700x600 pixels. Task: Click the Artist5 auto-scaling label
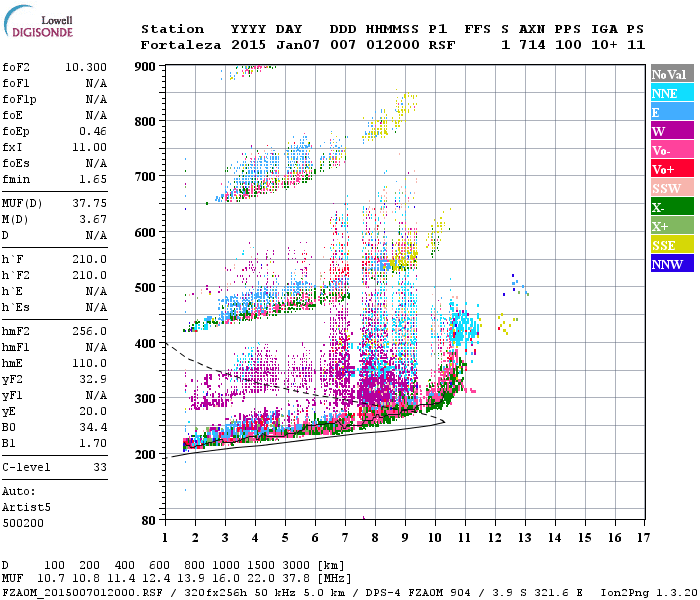click(x=26, y=508)
